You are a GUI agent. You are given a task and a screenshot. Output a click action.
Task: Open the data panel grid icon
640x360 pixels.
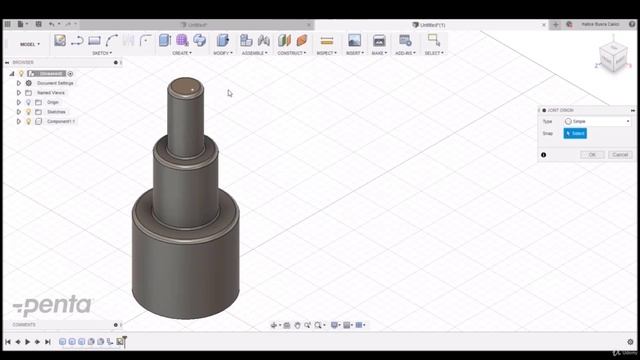[x=8, y=24]
